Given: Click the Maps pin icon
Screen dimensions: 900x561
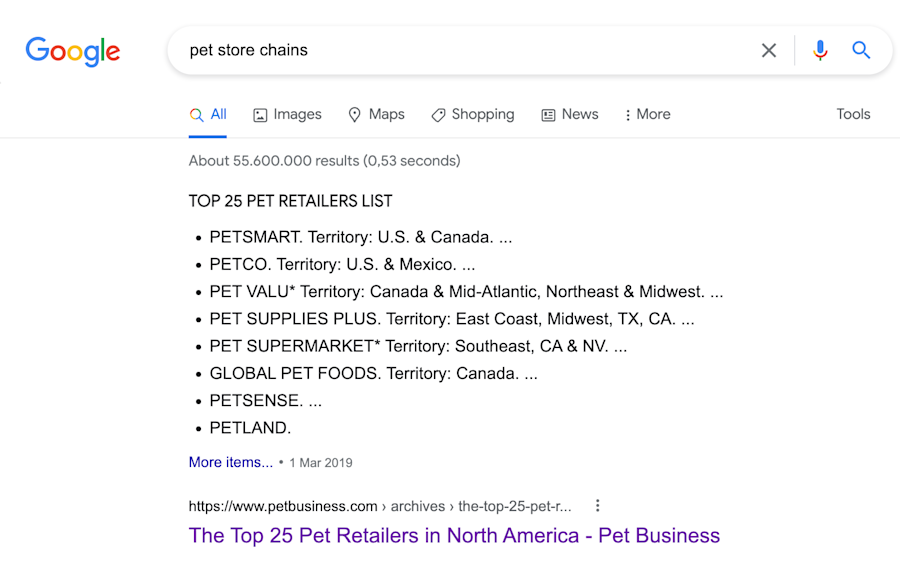Looking at the screenshot, I should 354,115.
